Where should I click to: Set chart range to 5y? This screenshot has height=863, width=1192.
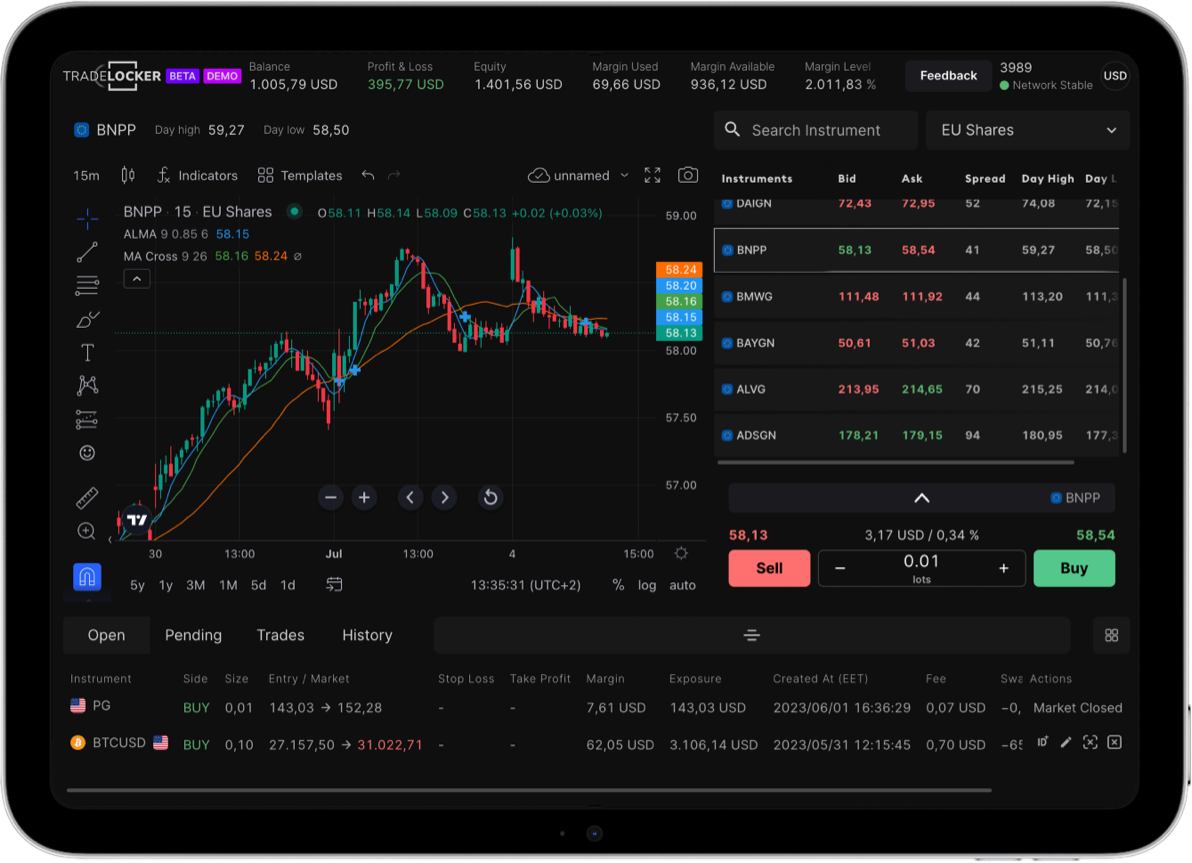click(138, 585)
